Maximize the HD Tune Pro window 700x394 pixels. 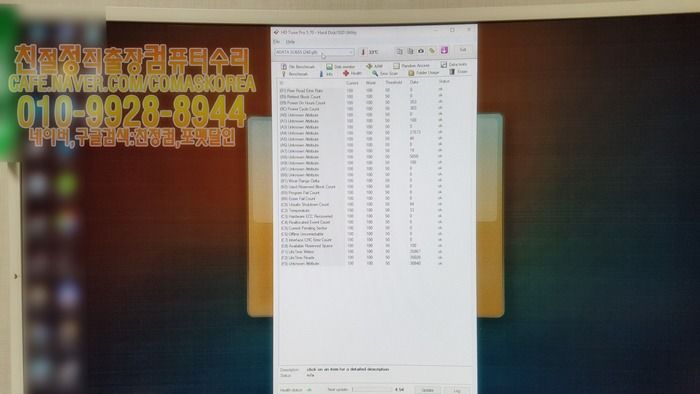pos(452,30)
